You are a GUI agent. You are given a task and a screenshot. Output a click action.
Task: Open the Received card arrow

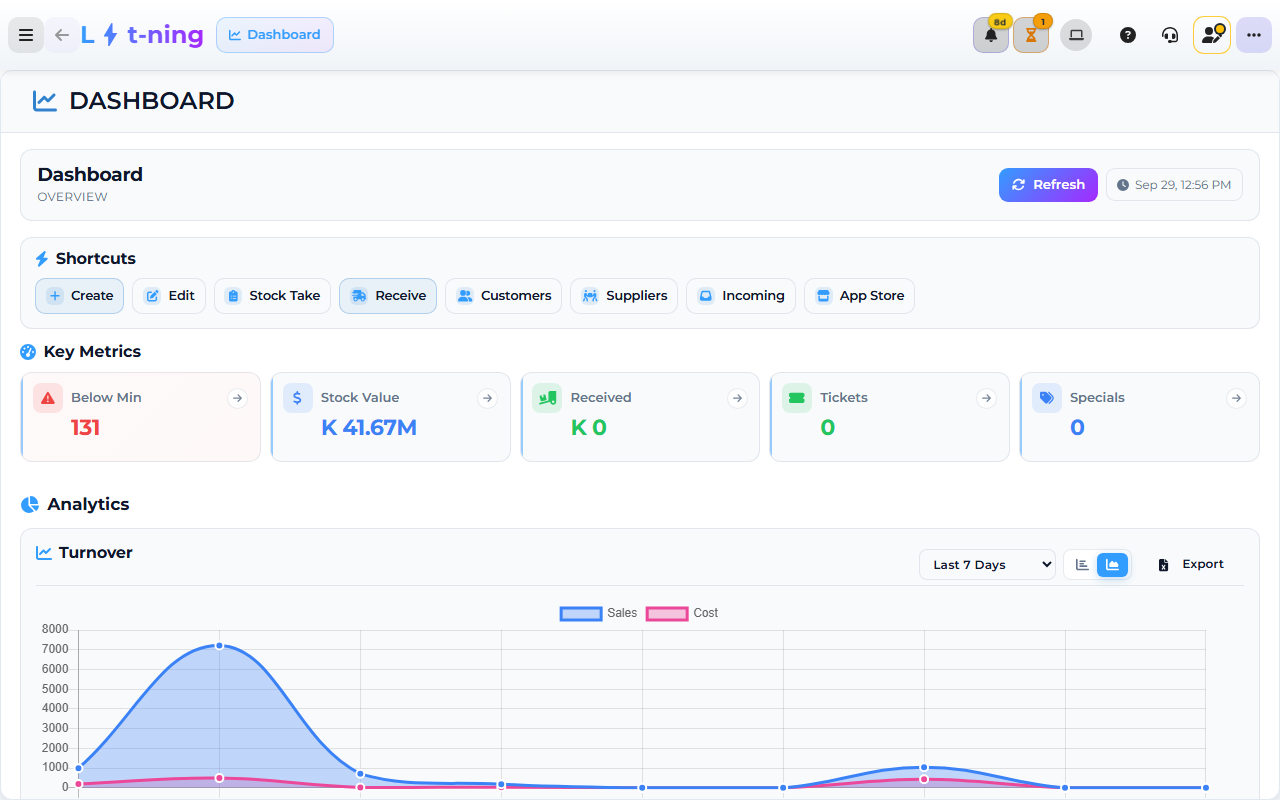coord(737,398)
